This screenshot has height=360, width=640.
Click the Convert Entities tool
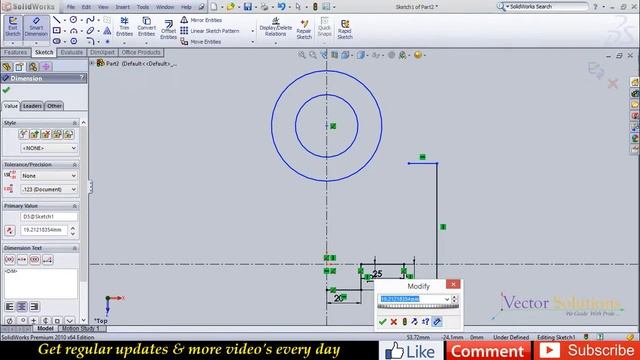tap(147, 27)
